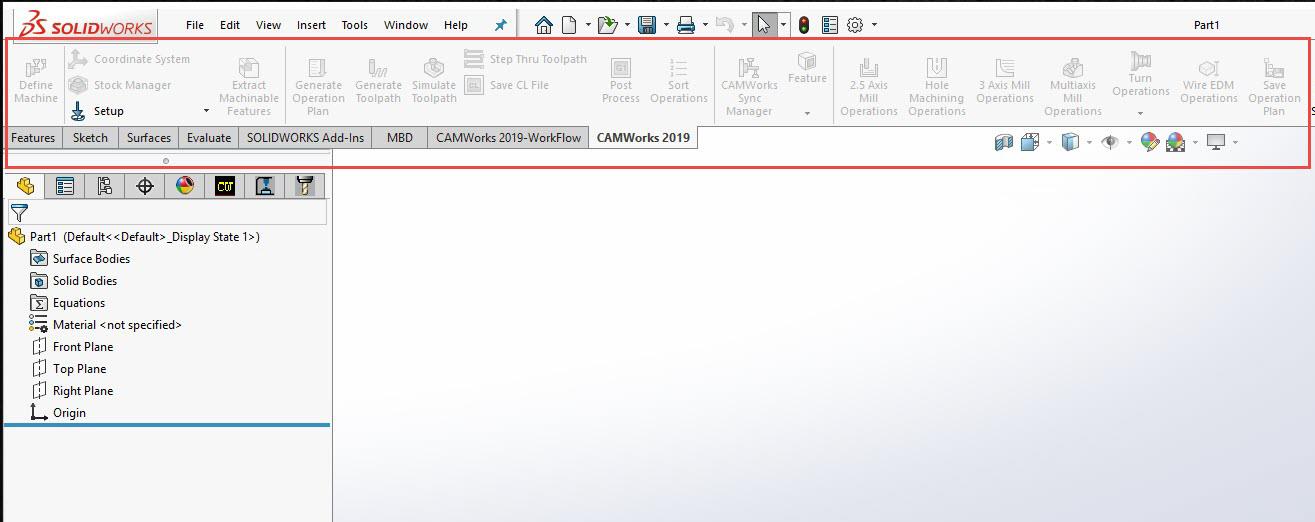1315x522 pixels.
Task: Click the Stock Manager command
Action: 120,85
